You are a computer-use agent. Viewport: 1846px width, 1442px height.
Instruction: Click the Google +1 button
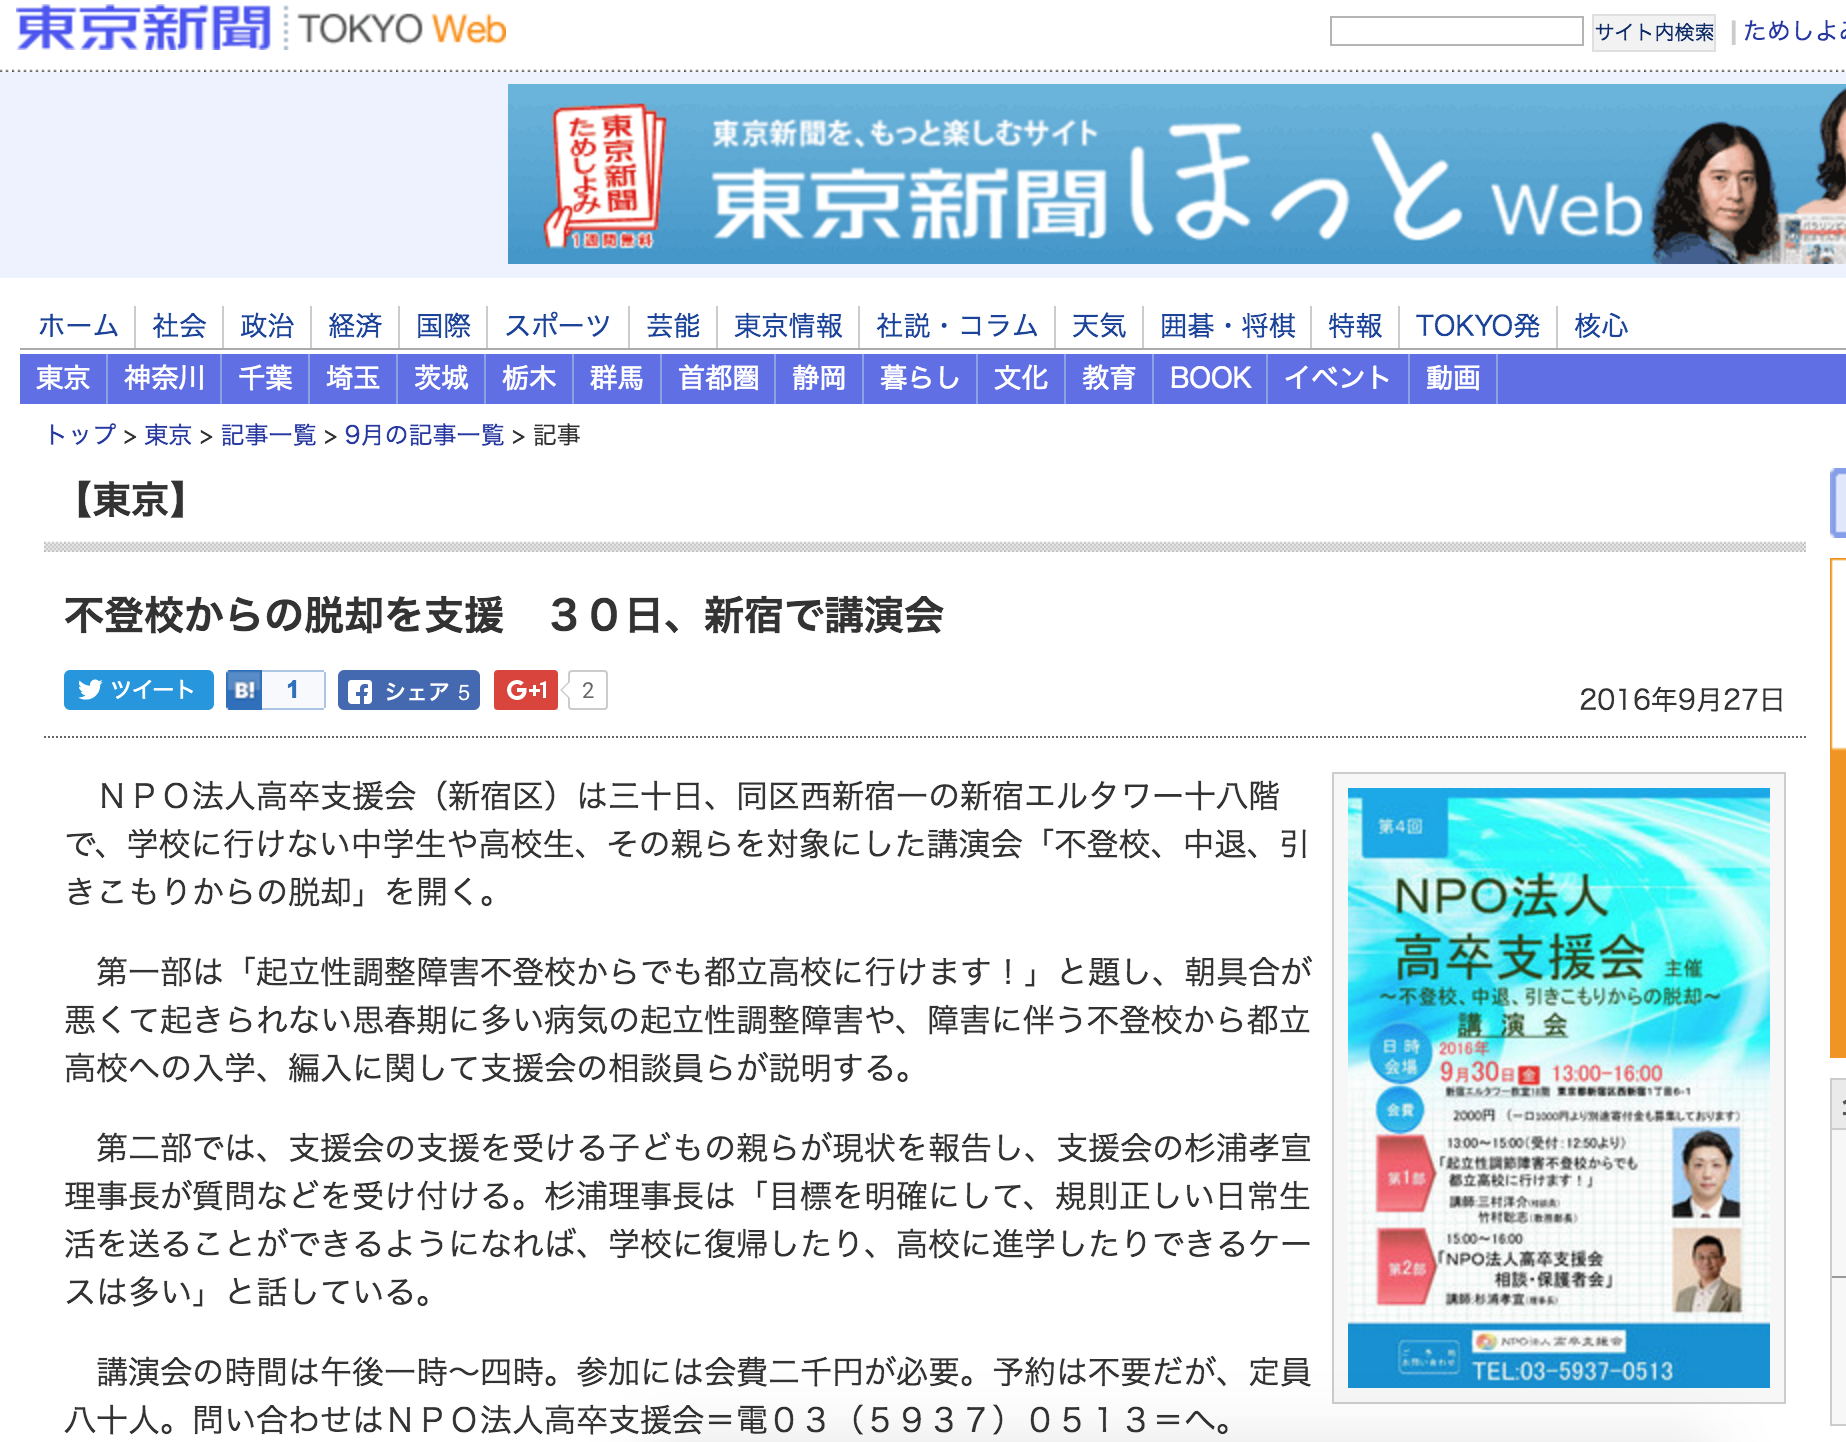[526, 690]
